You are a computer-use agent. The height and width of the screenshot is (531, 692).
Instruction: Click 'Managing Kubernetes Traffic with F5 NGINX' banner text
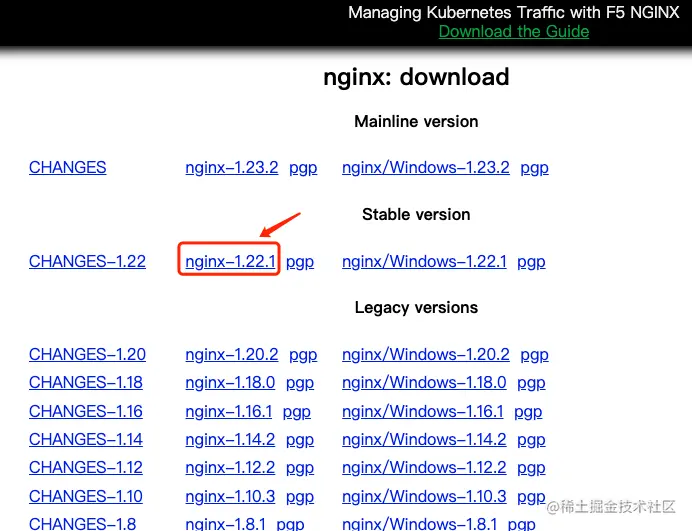(514, 12)
